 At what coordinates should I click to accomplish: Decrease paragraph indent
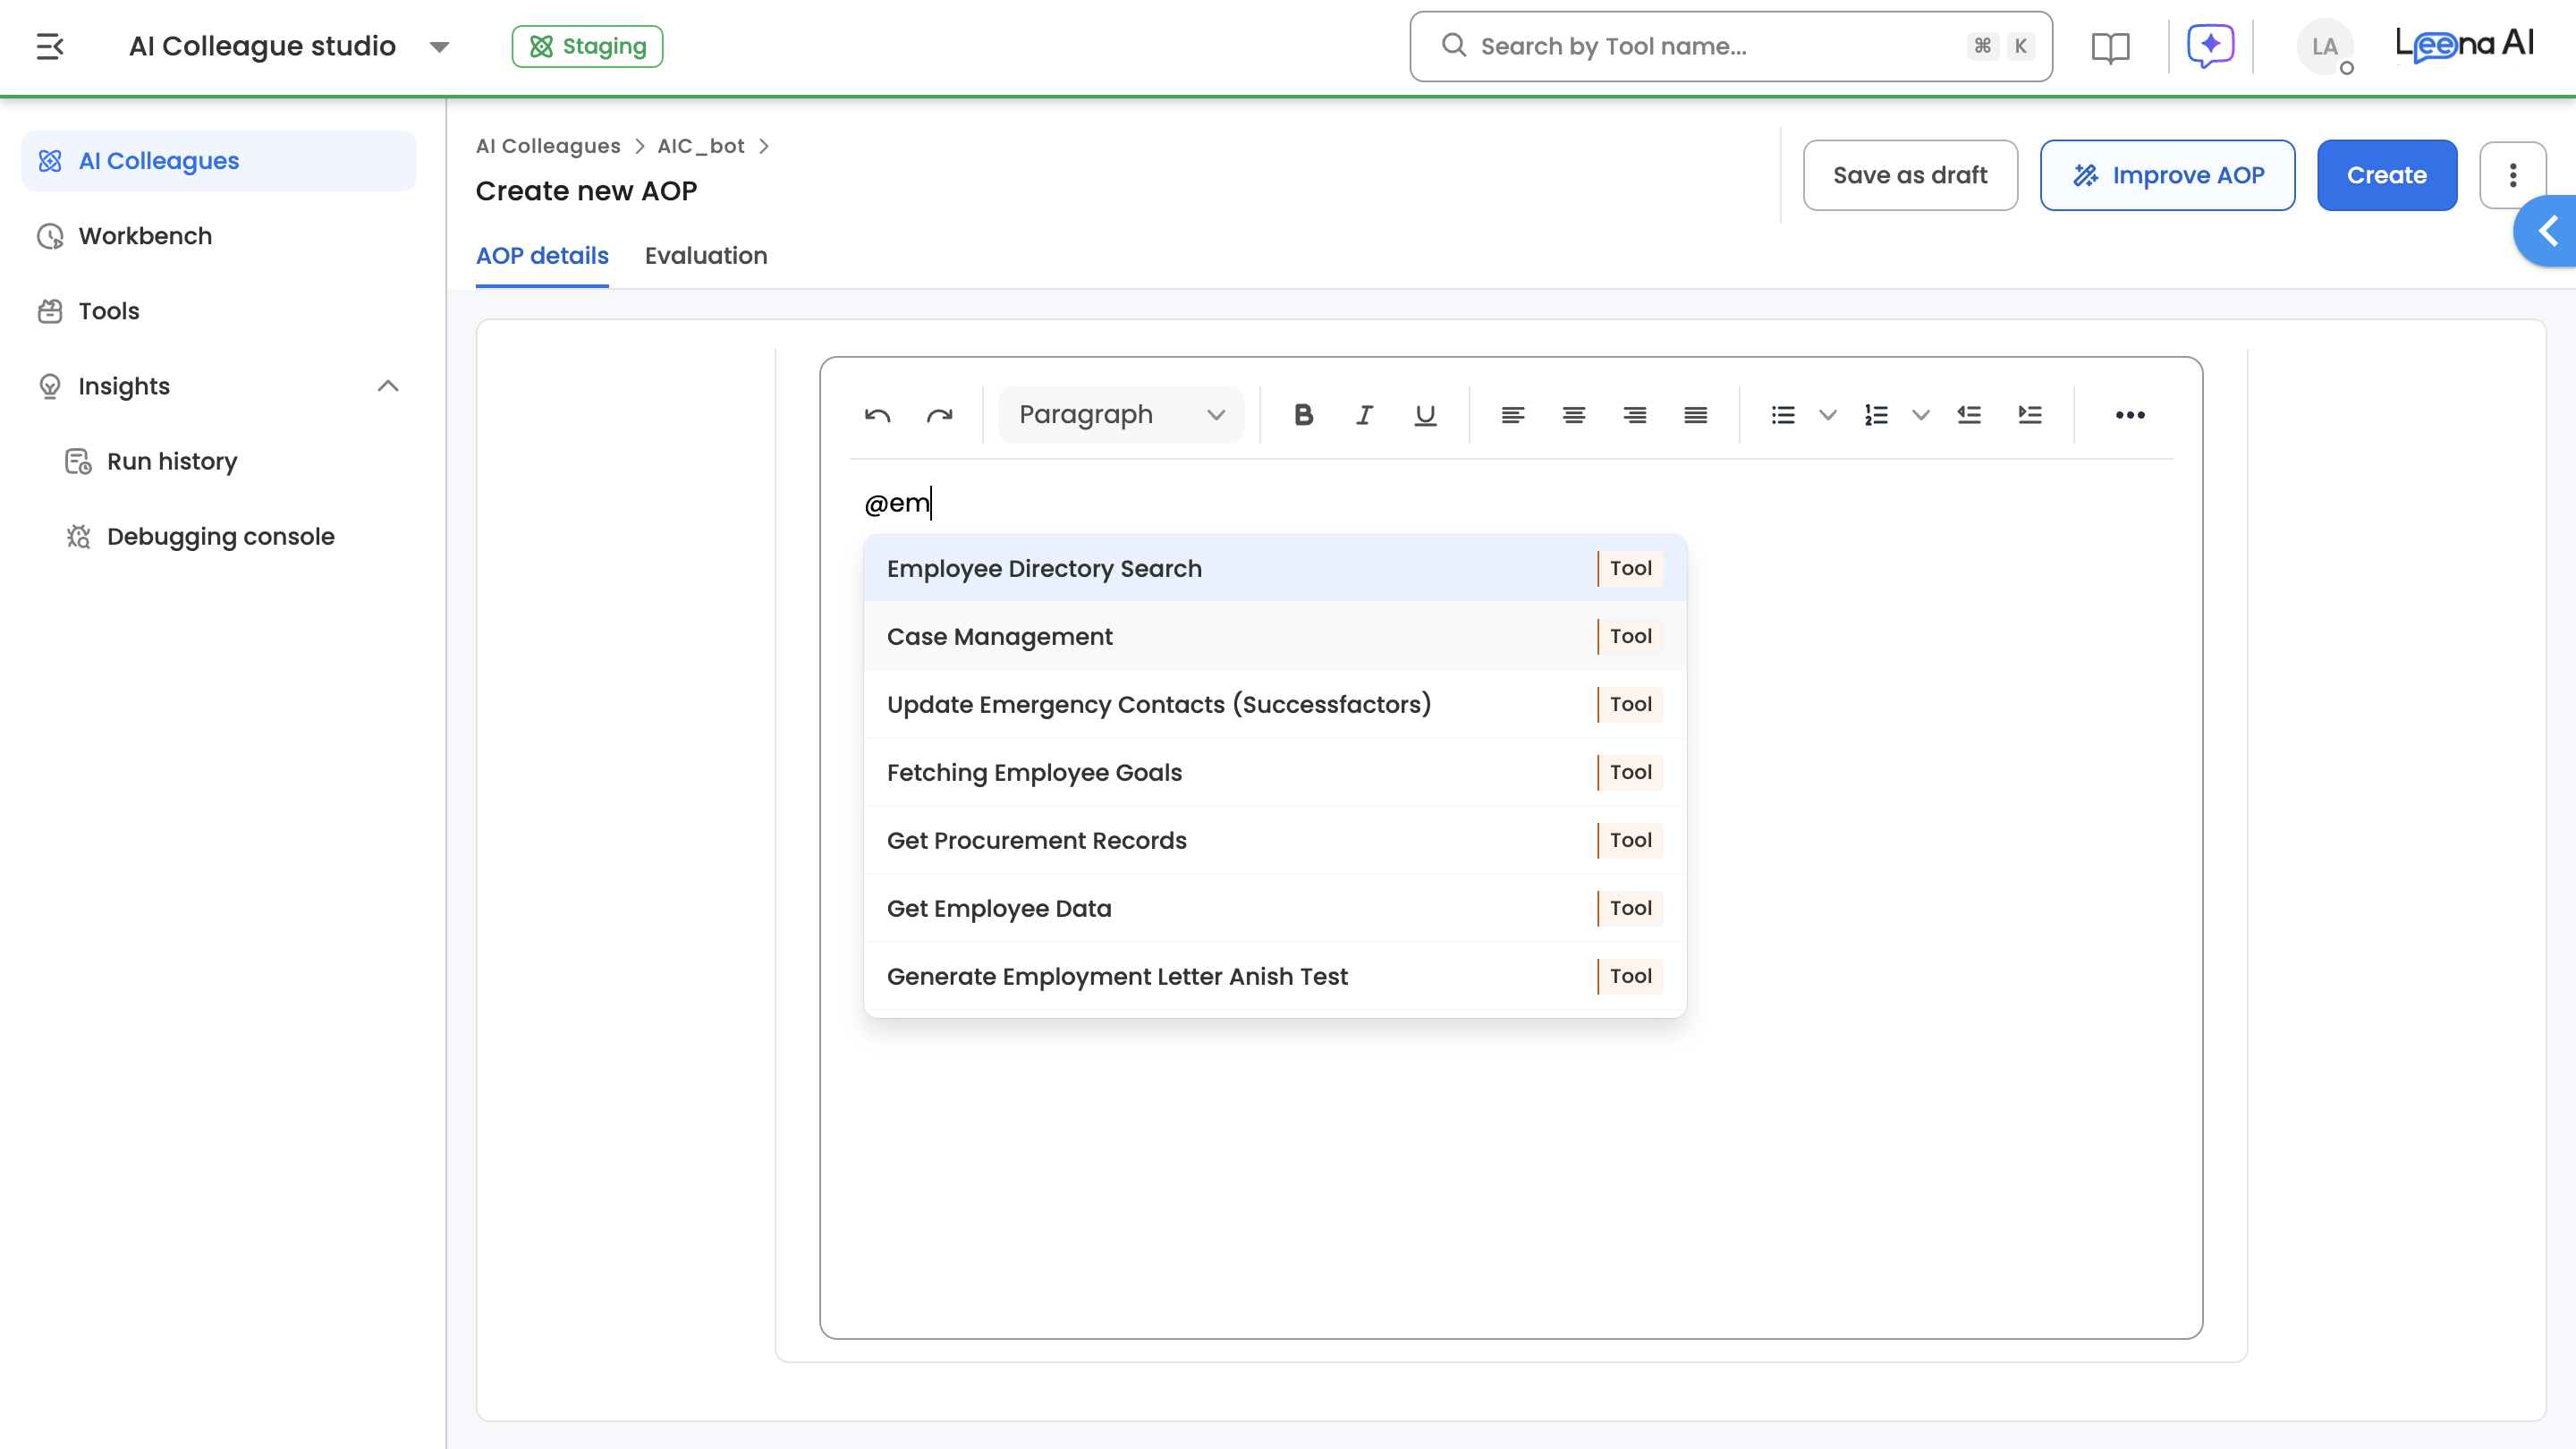click(x=1968, y=415)
